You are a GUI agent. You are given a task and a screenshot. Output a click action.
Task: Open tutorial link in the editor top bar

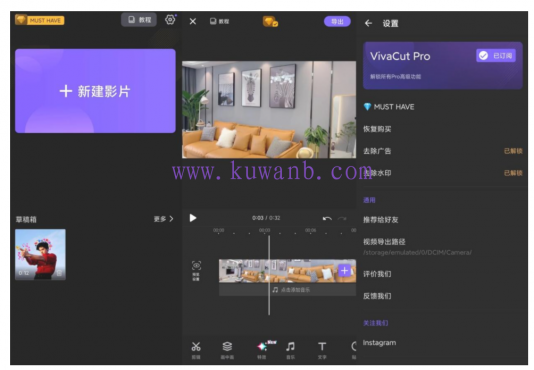219,21
